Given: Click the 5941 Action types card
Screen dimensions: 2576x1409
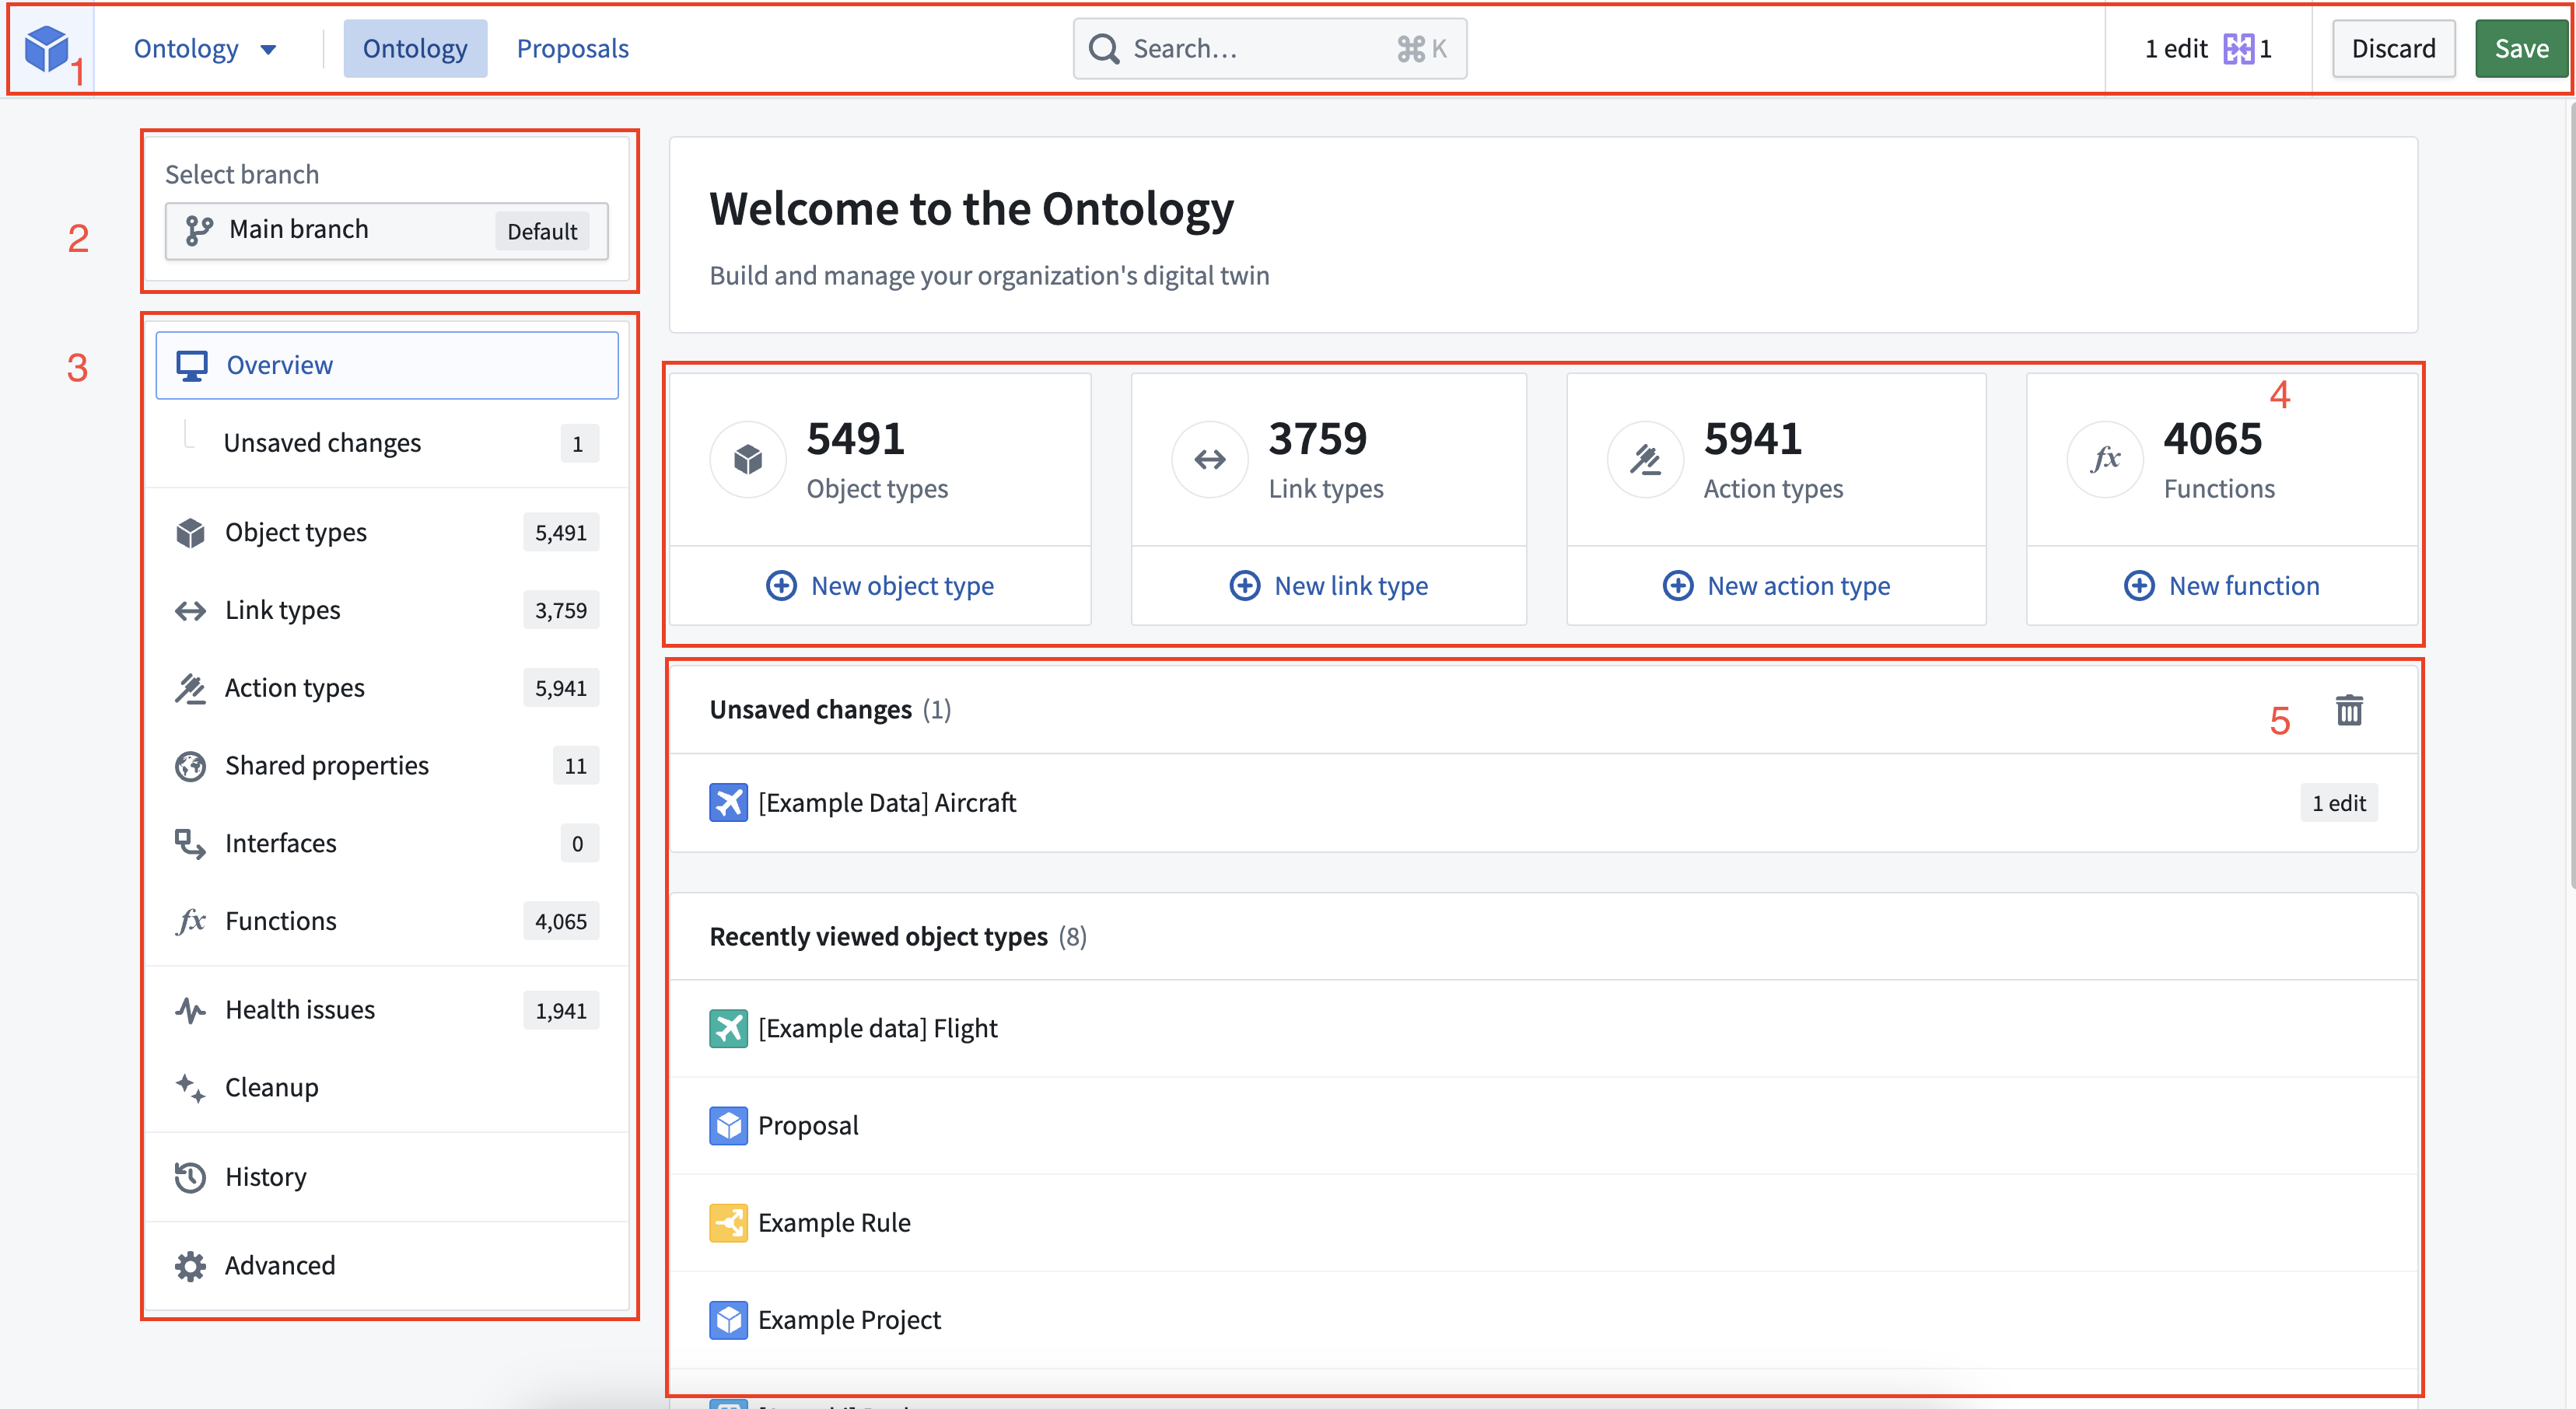Looking at the screenshot, I should 1776,459.
